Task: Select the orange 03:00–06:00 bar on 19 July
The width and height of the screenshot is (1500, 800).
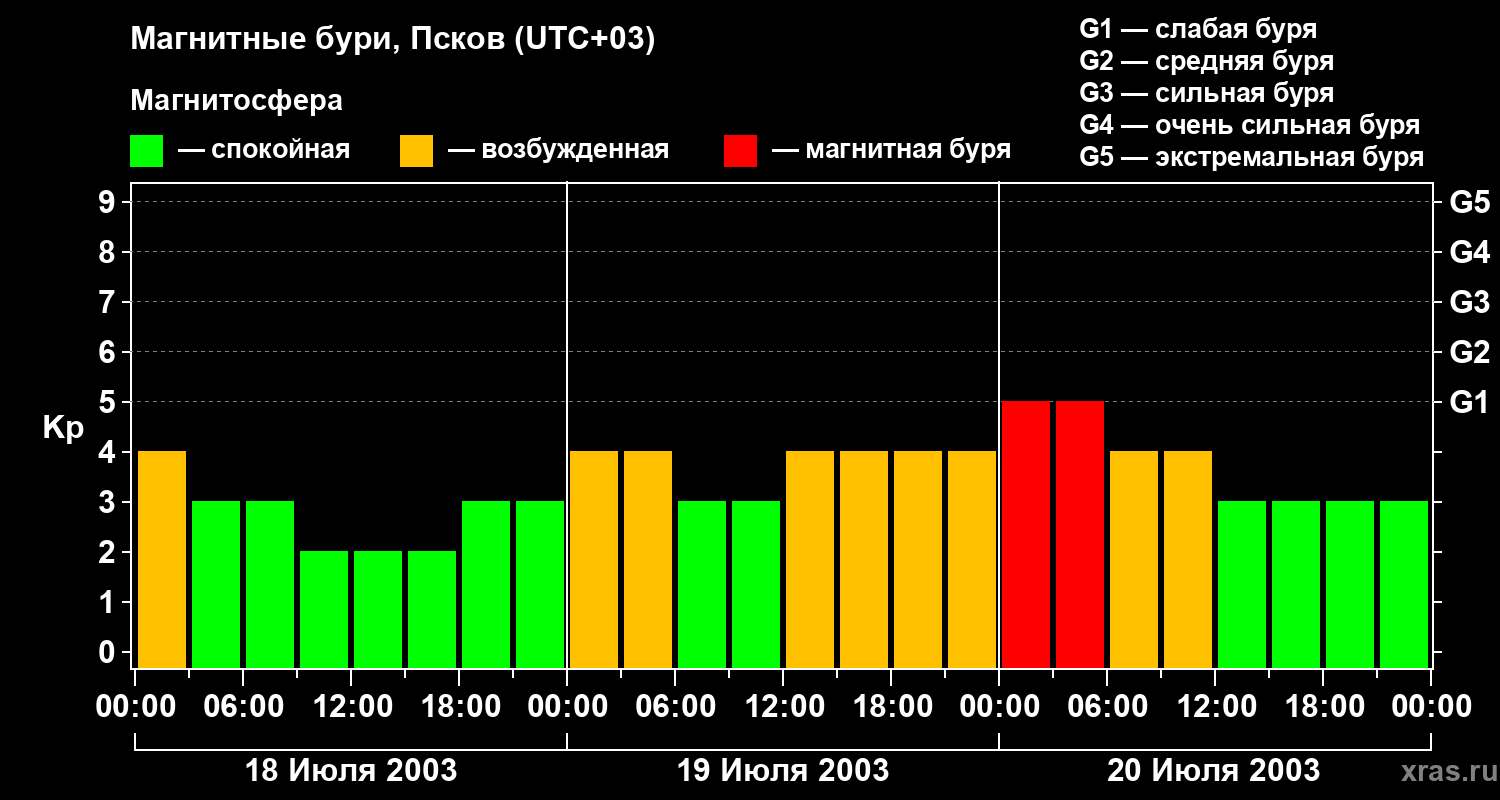Action: point(648,560)
